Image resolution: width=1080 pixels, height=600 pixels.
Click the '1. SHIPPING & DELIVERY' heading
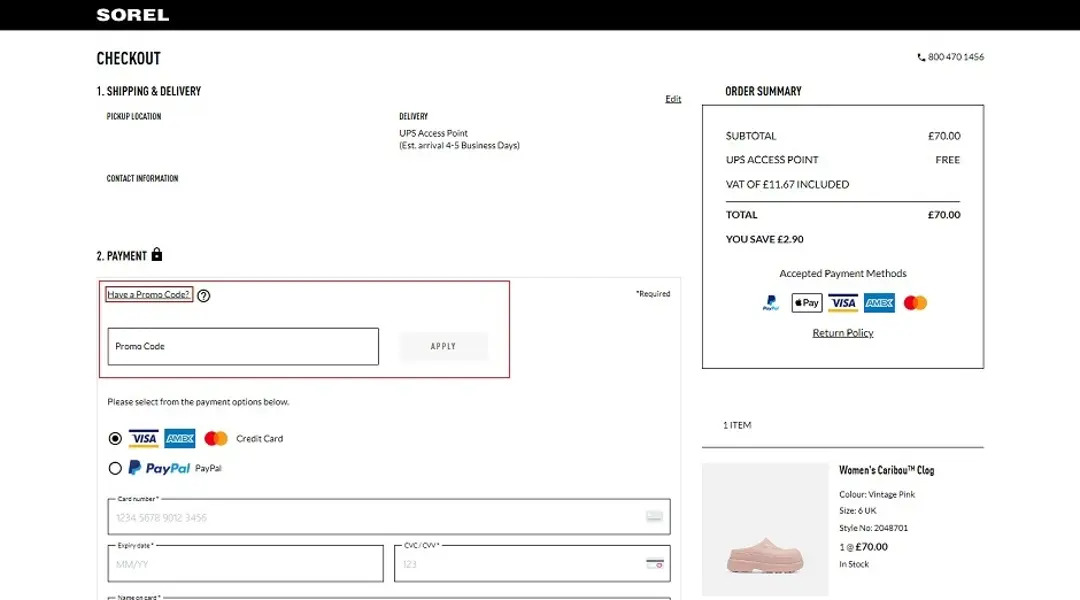149,91
